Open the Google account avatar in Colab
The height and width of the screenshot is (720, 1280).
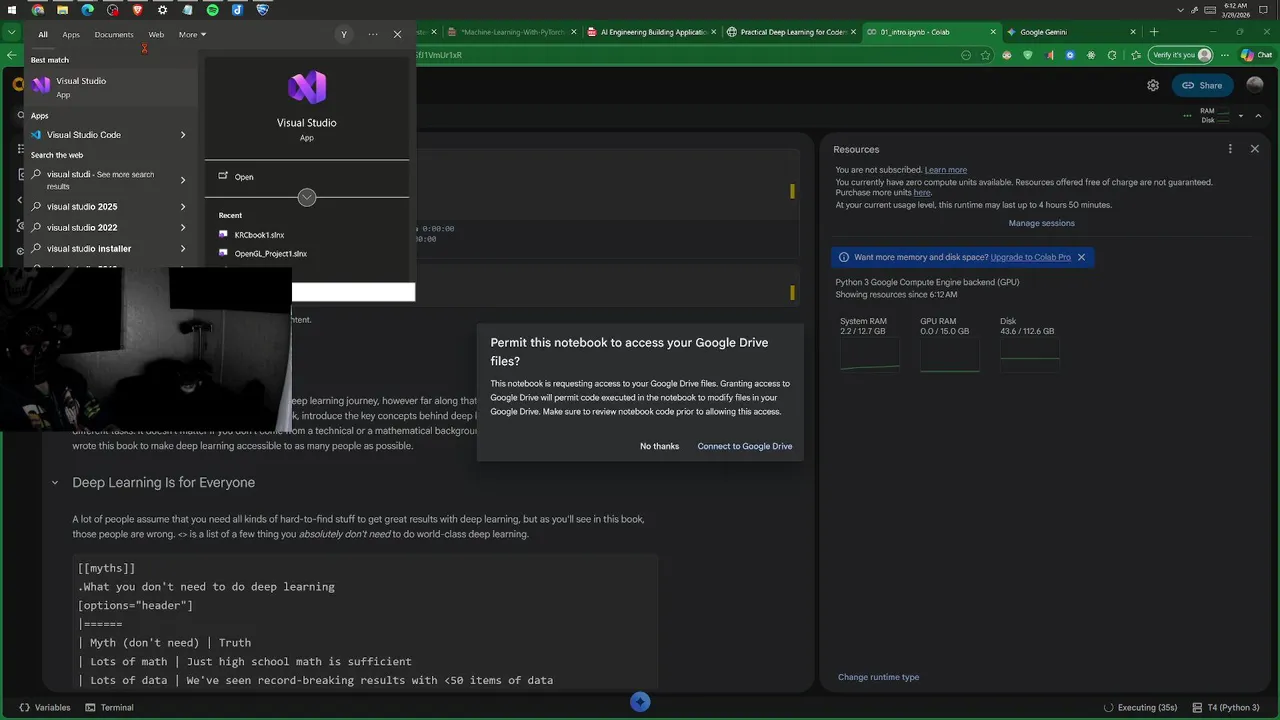(1254, 85)
